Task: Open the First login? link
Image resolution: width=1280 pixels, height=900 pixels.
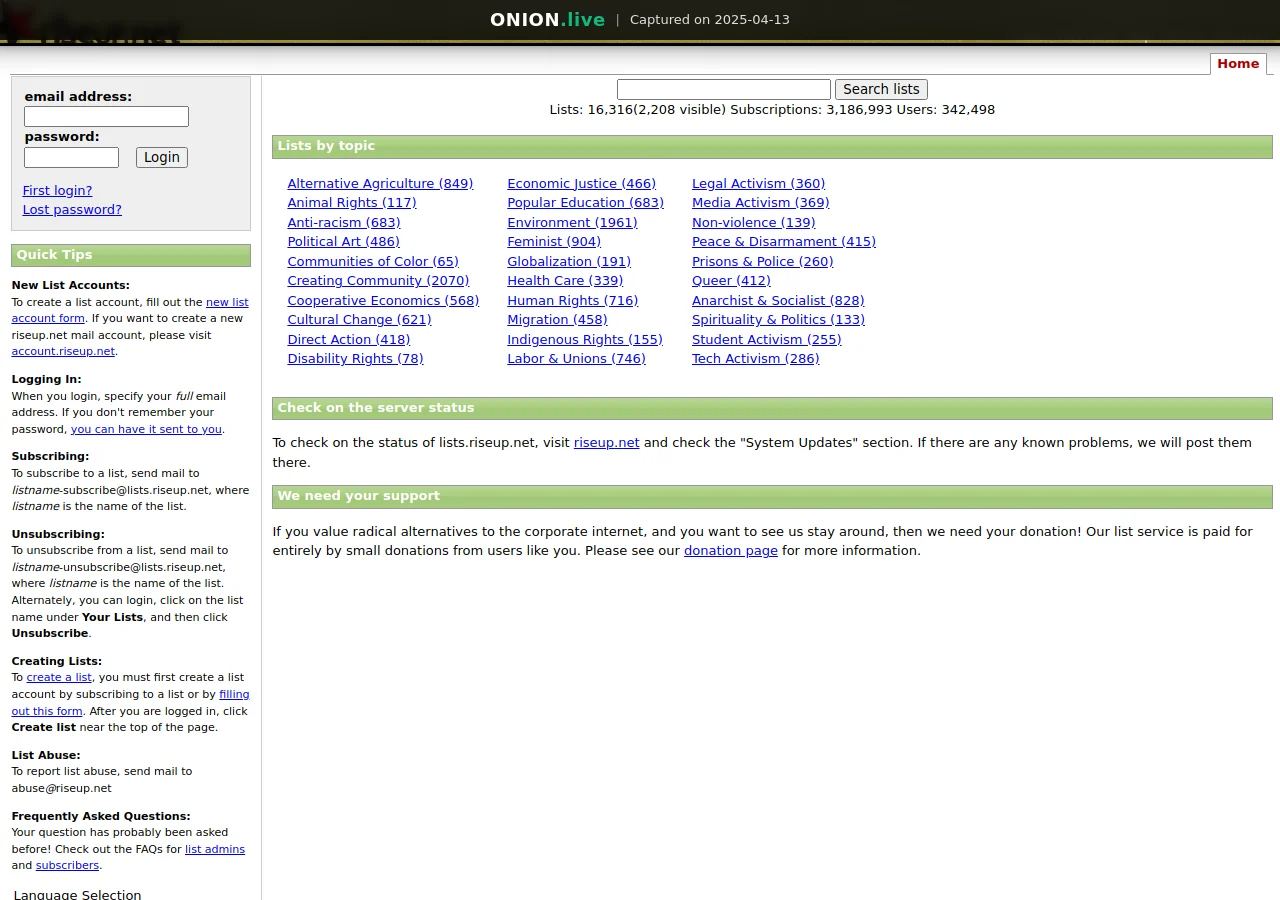Action: click(x=57, y=191)
